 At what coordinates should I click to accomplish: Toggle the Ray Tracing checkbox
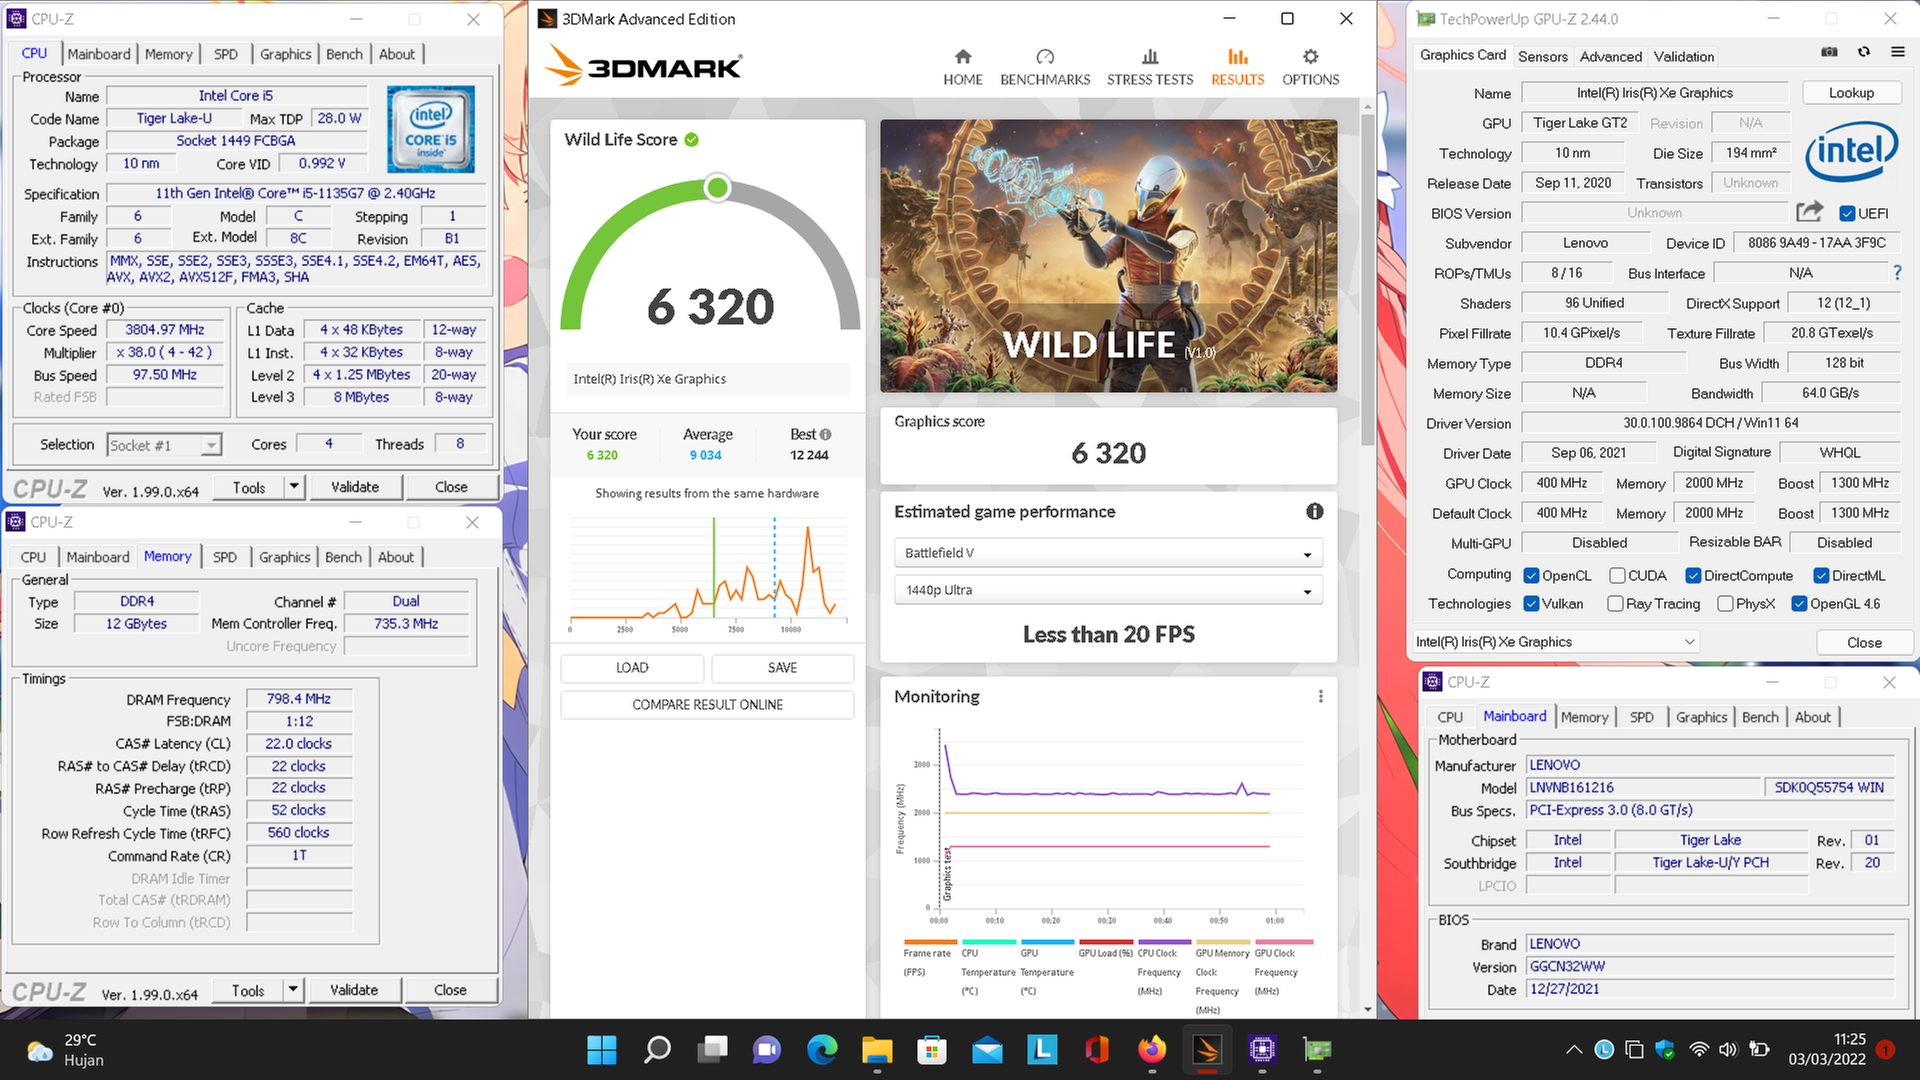1615,604
